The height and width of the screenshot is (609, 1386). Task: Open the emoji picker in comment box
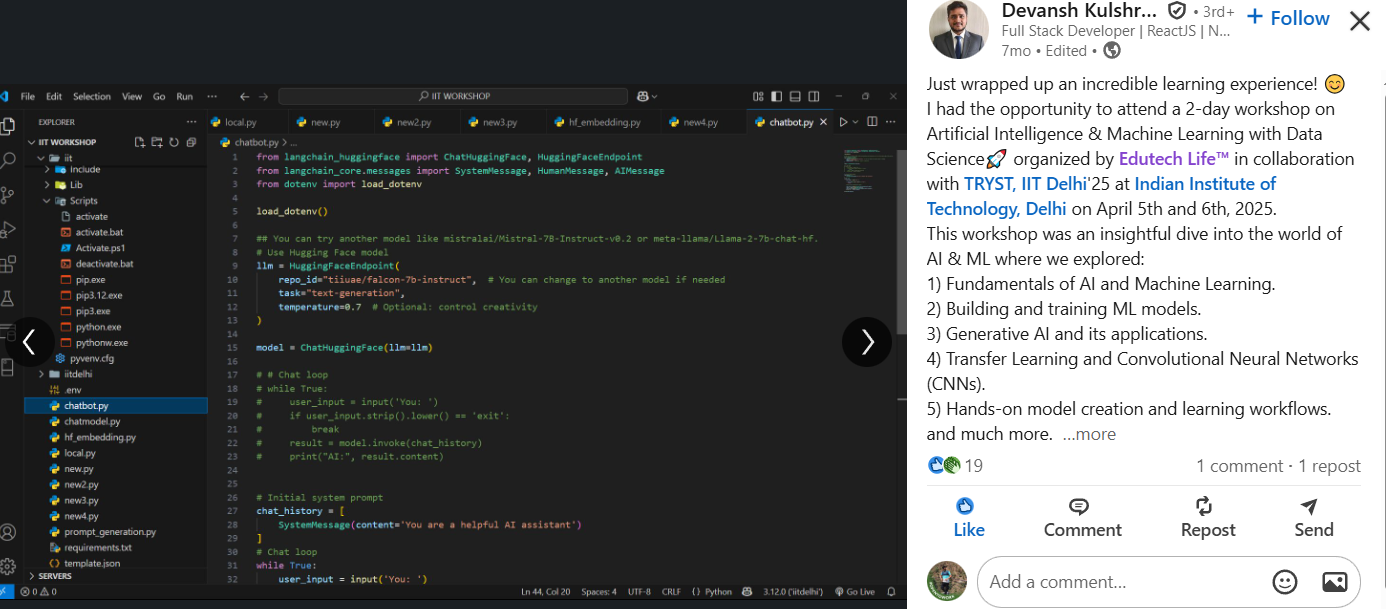click(1284, 582)
